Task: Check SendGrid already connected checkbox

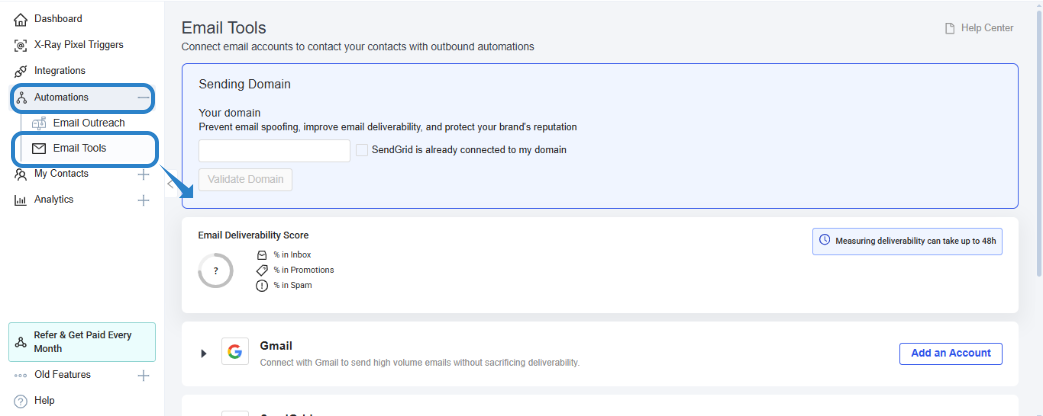Action: [x=362, y=150]
